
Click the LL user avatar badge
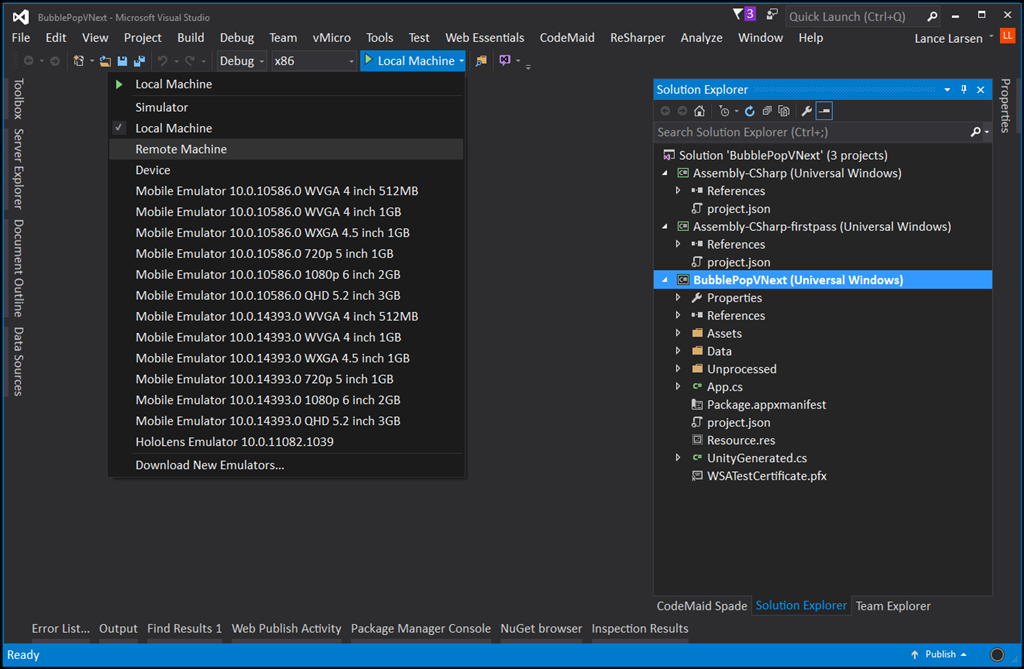pos(1008,36)
